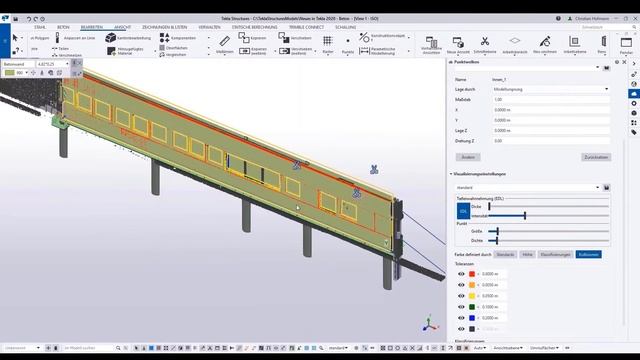640x360 pixels.
Task: Hide the yellow tolerance band
Action: click(x=461, y=296)
